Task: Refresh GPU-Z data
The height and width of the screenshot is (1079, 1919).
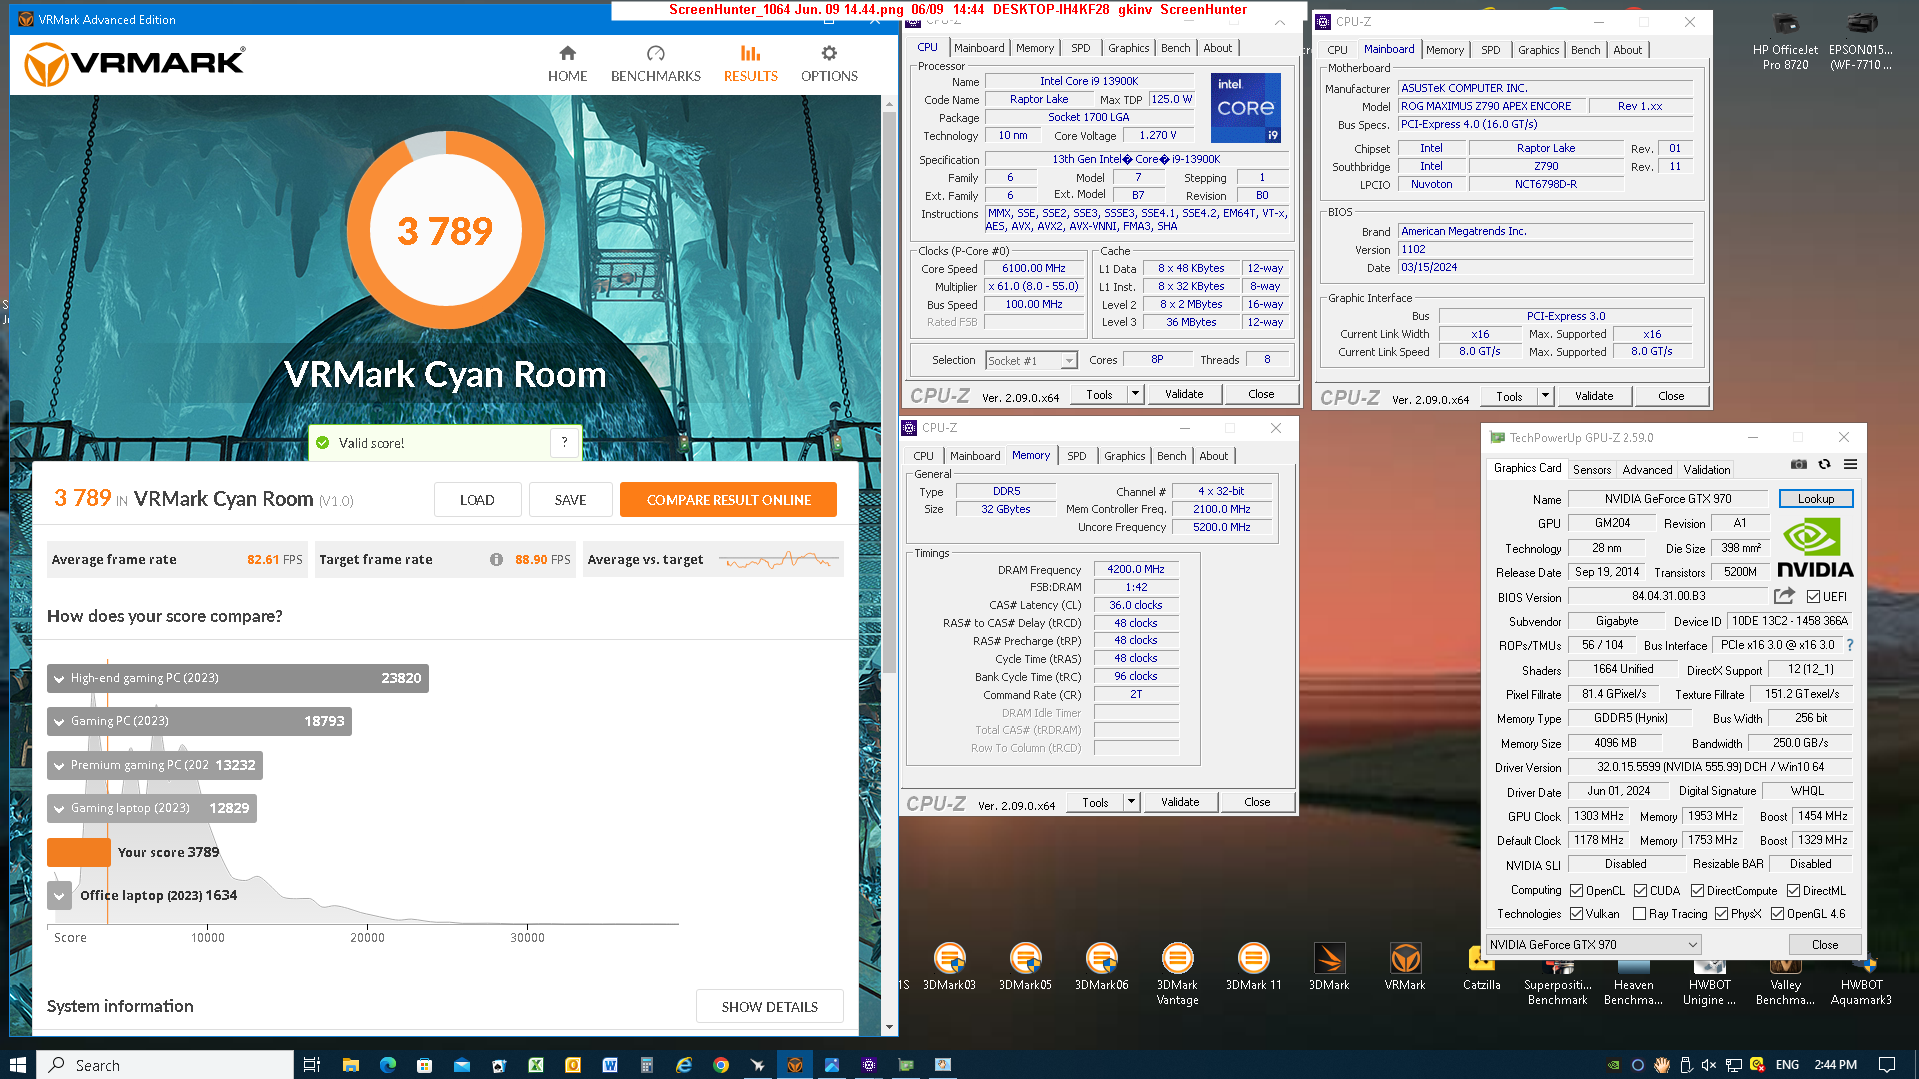Action: (1824, 464)
